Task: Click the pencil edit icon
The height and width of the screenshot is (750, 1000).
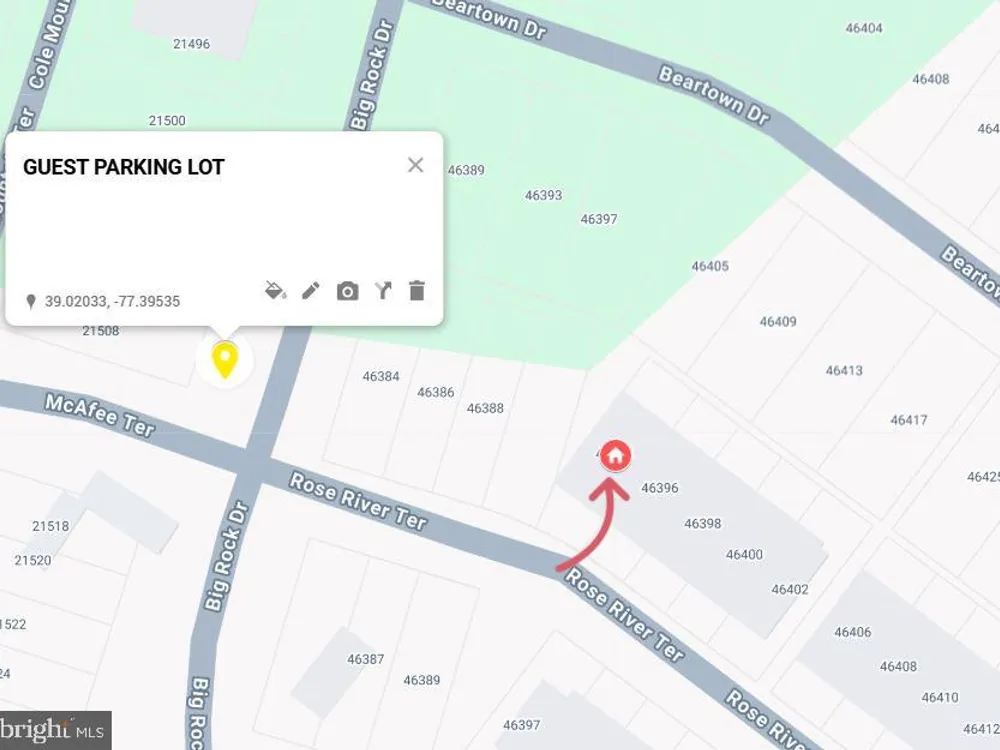Action: (311, 291)
